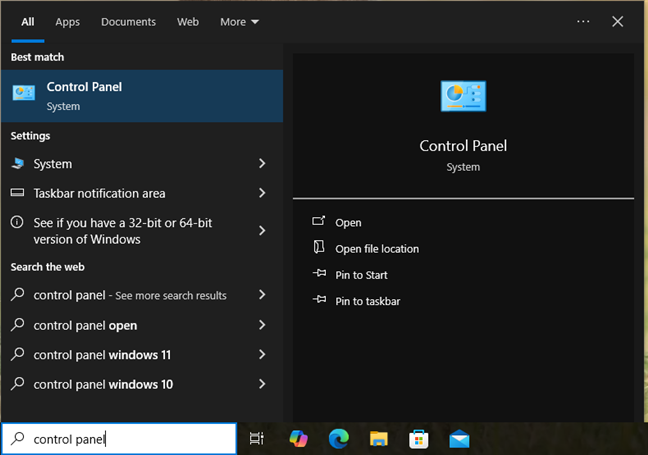This screenshot has width=648, height=455.
Task: Click magnifier icon beside 'See more search results'
Action: 17,295
